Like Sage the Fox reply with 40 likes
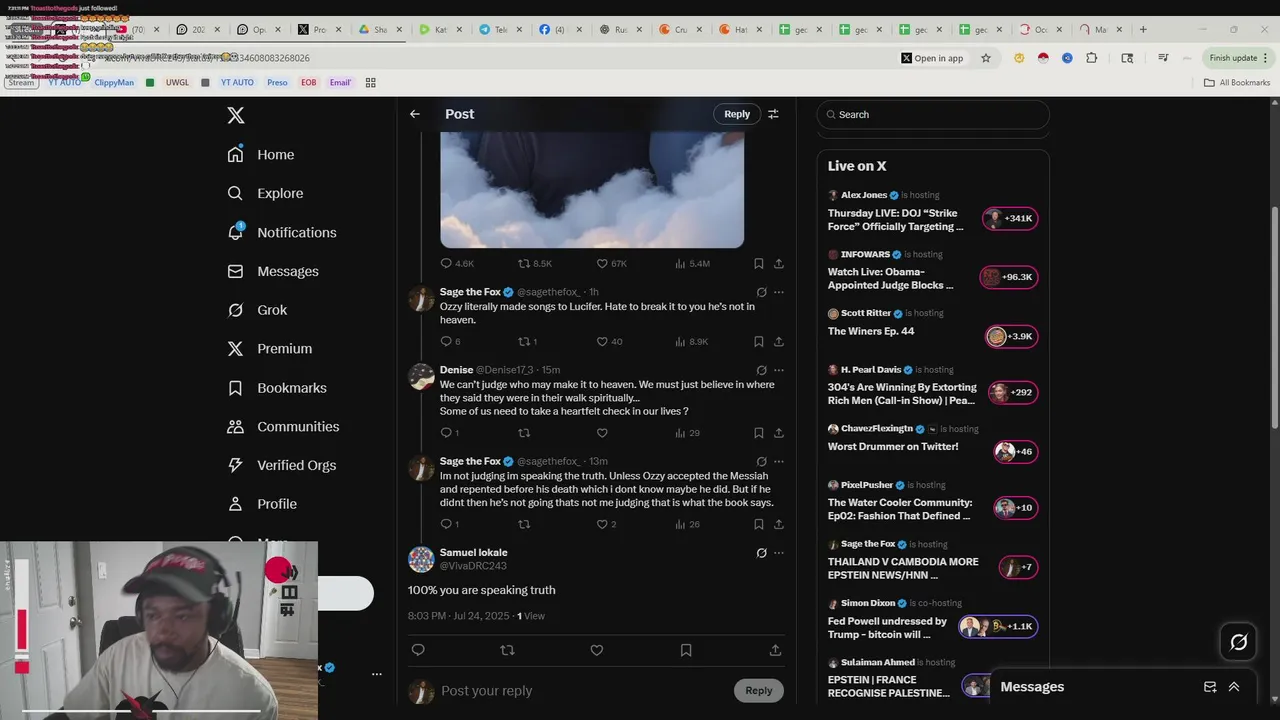 click(602, 342)
